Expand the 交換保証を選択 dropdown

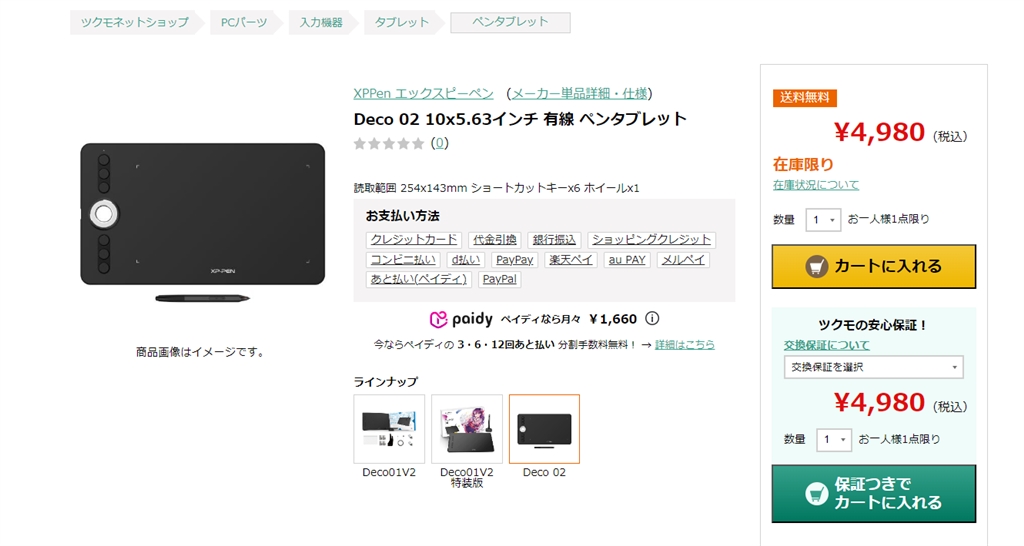[874, 367]
